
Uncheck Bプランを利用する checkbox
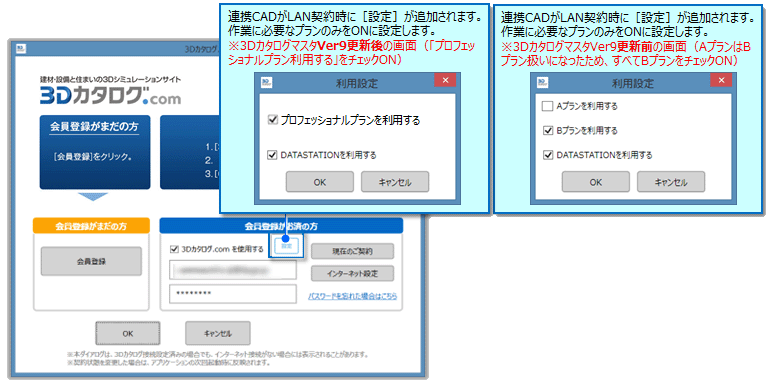pos(547,131)
